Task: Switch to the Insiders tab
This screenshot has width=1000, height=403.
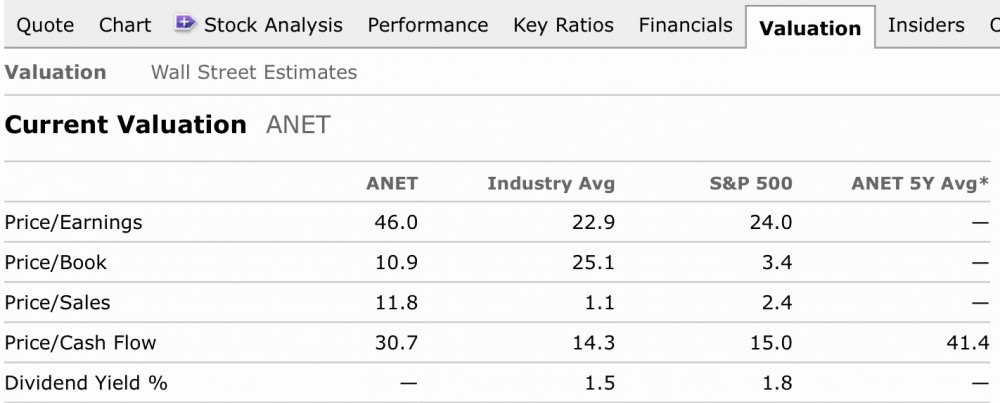Action: [926, 25]
